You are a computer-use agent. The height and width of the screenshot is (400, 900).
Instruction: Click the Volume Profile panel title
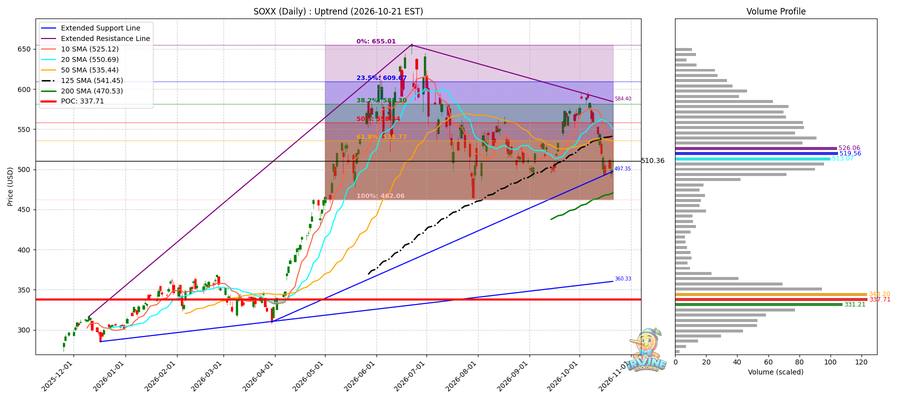(x=775, y=11)
